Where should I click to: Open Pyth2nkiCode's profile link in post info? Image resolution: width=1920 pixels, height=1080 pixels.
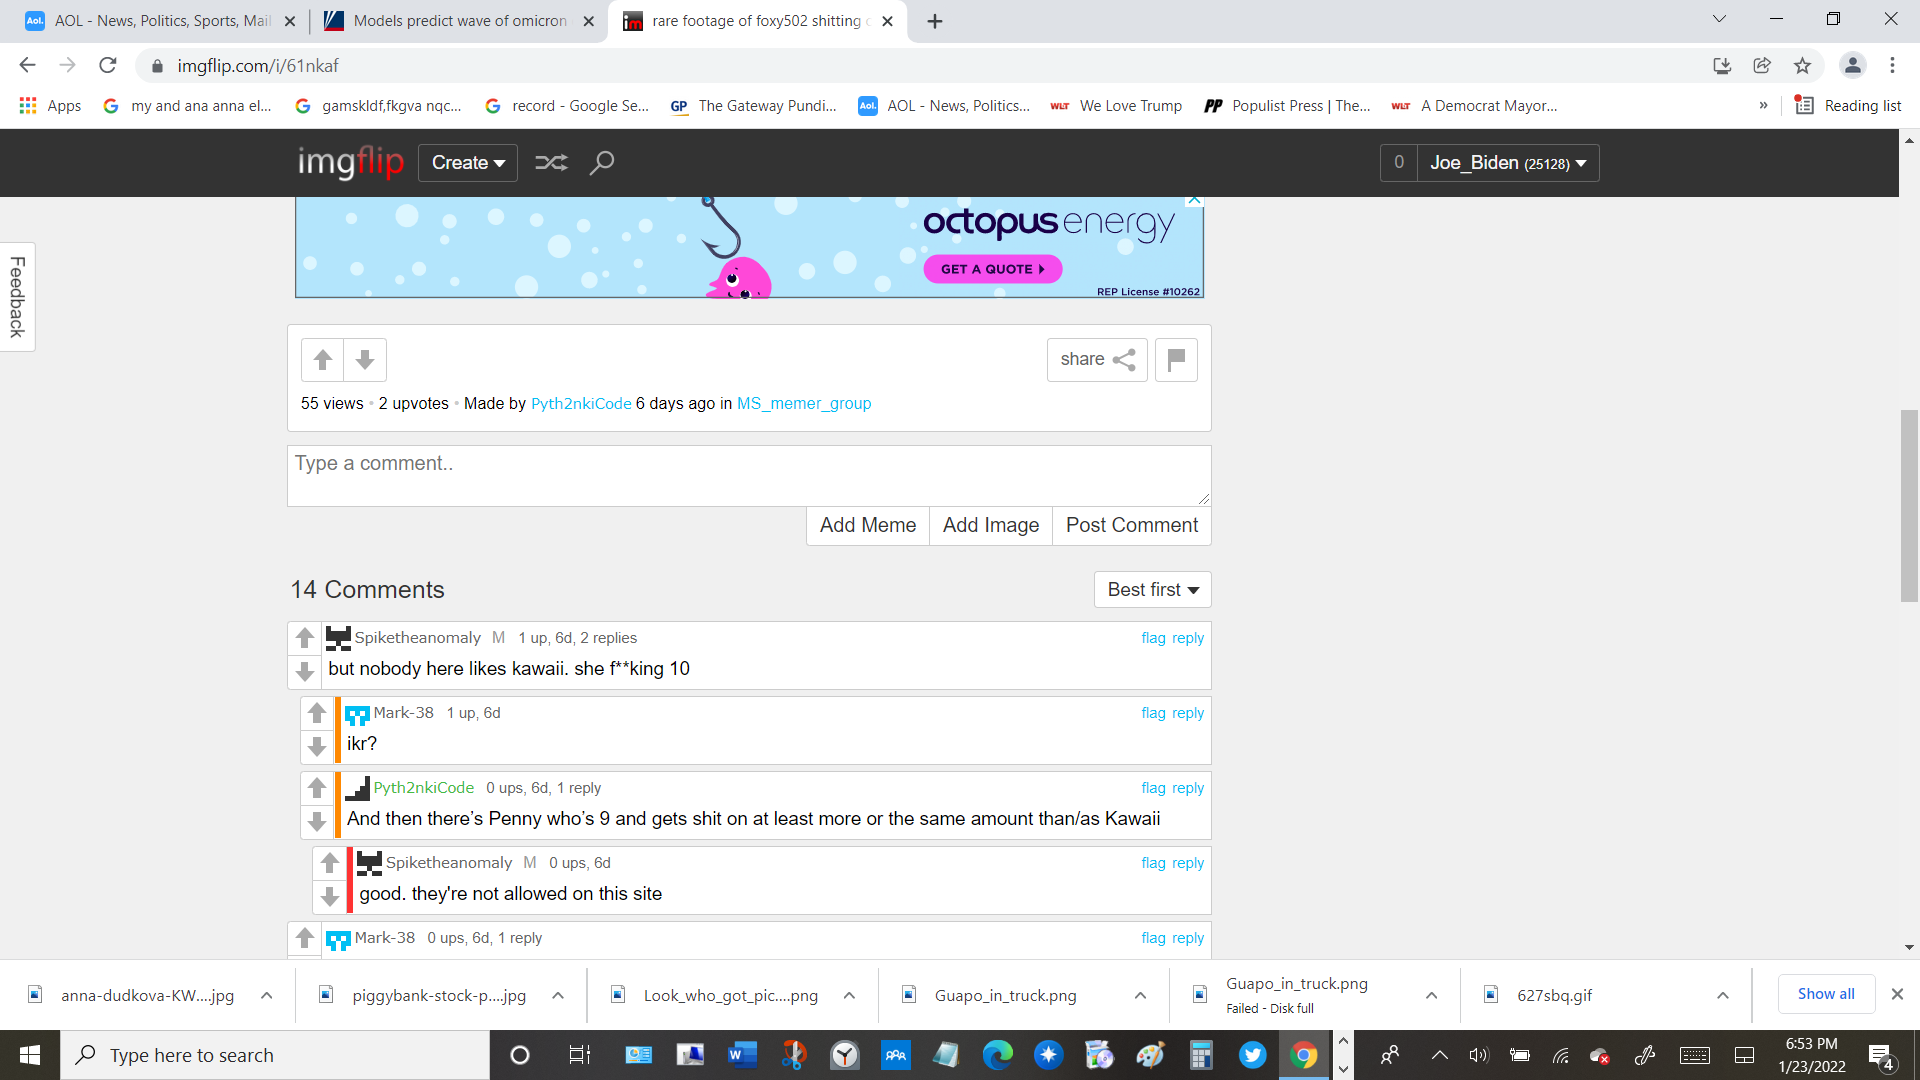(x=581, y=404)
